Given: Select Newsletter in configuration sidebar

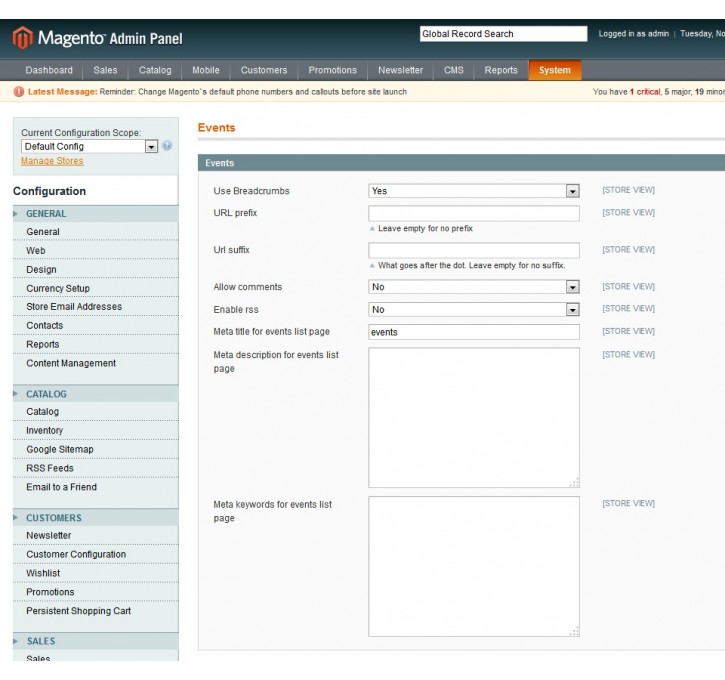Looking at the screenshot, I should 95,535.
